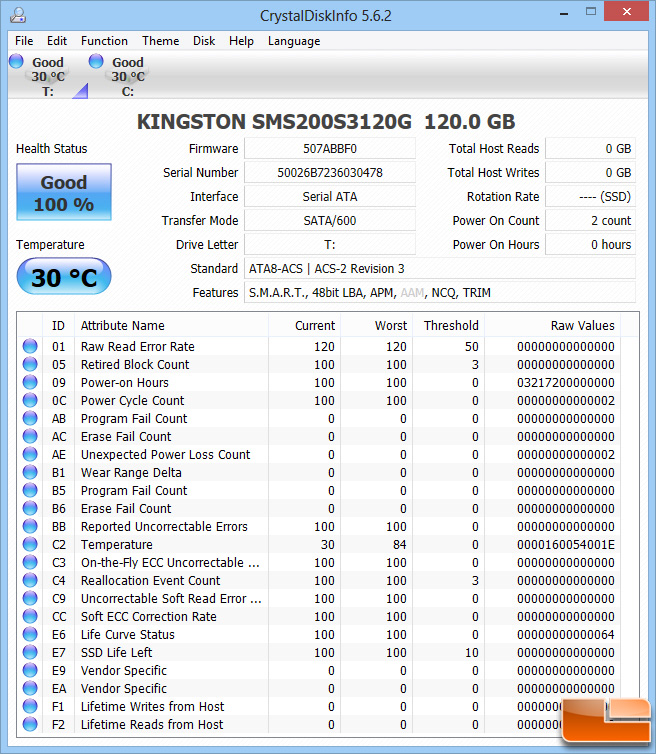Select the C: drive tab

coord(127,76)
